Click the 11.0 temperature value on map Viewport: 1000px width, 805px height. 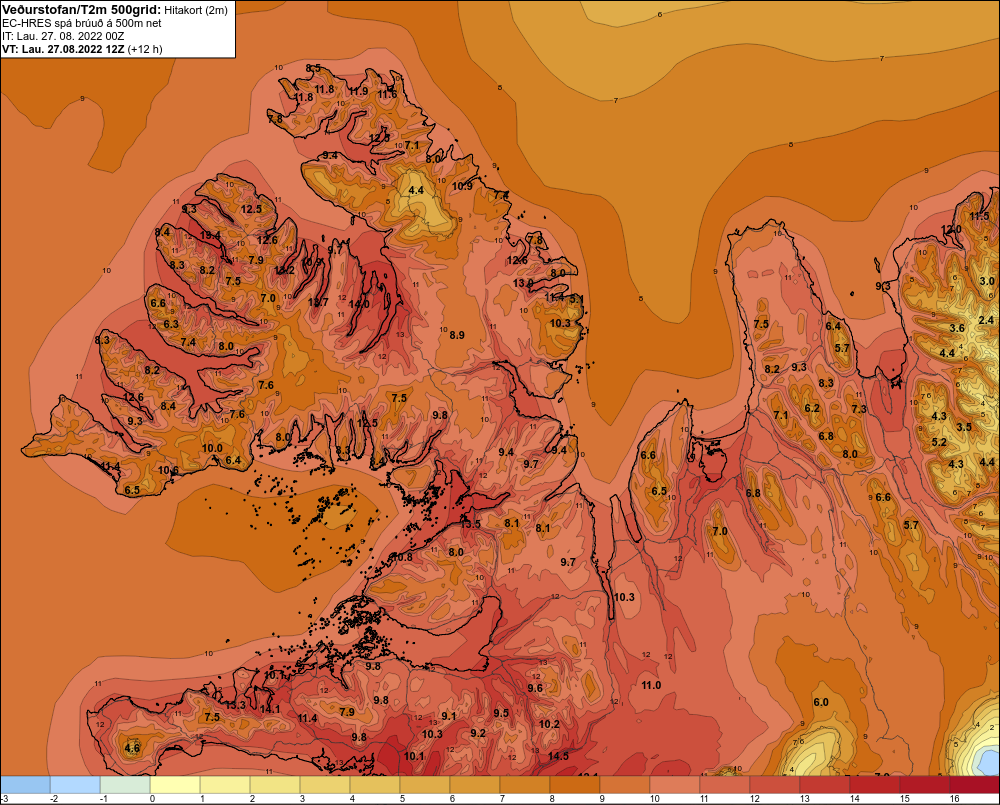click(651, 685)
